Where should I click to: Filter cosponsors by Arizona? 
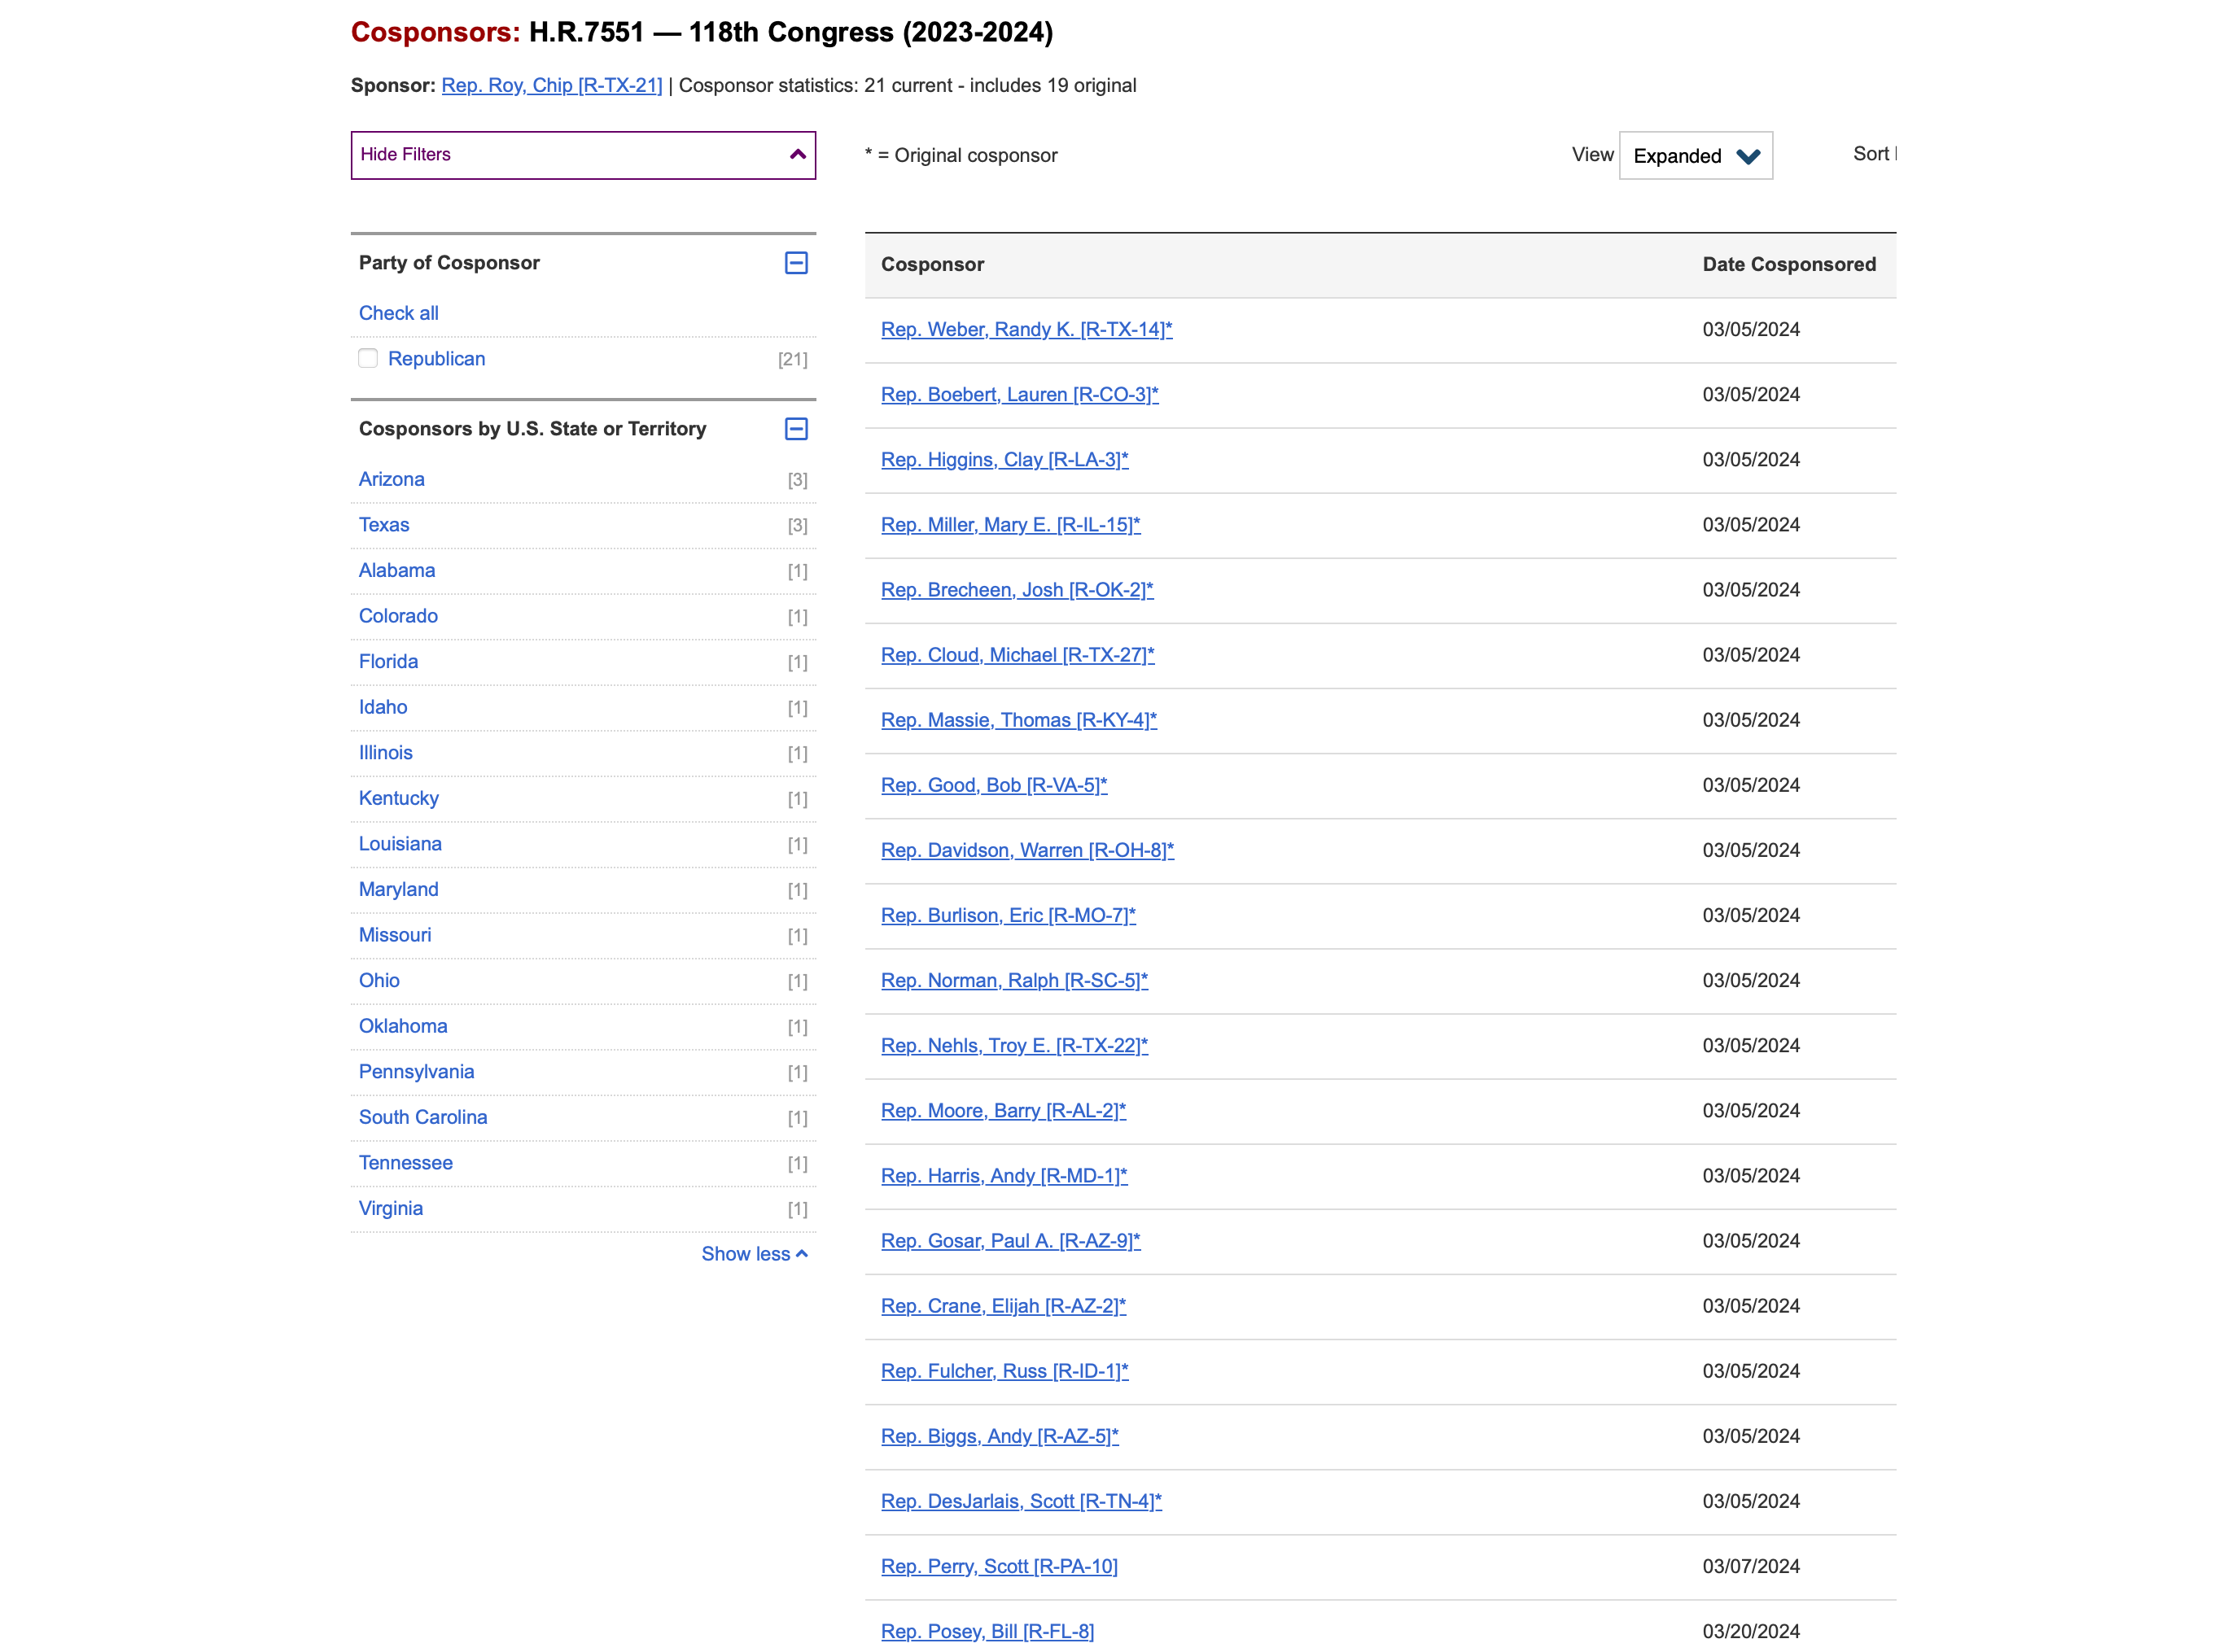click(391, 479)
